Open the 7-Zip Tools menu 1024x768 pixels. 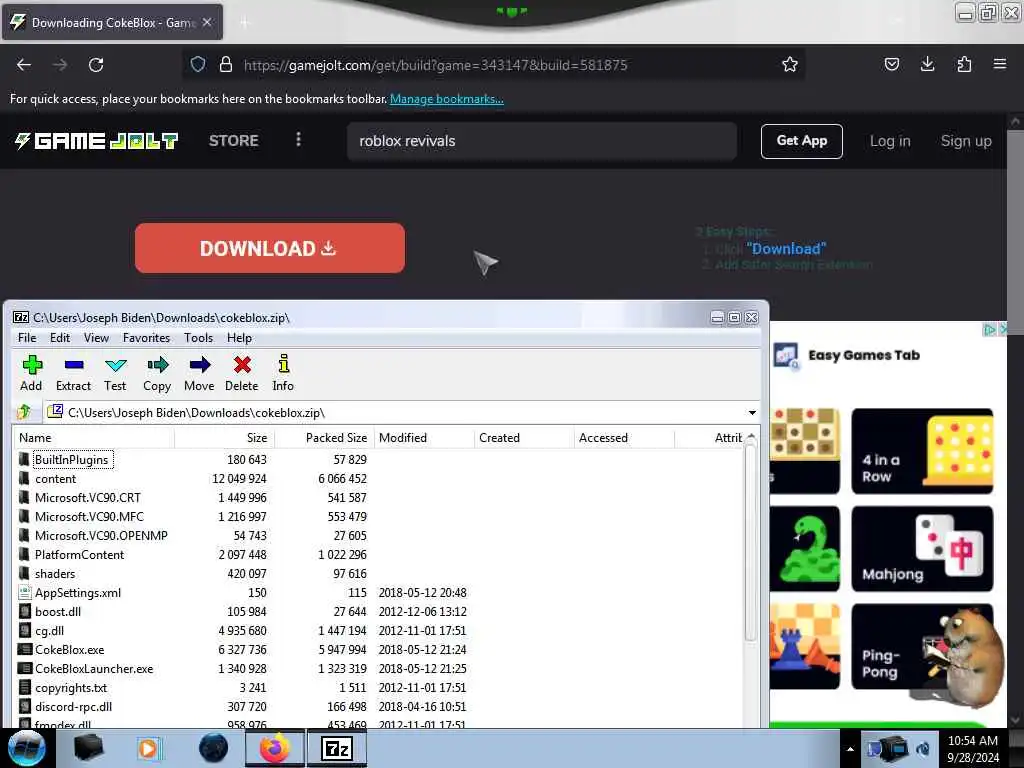[199, 338]
